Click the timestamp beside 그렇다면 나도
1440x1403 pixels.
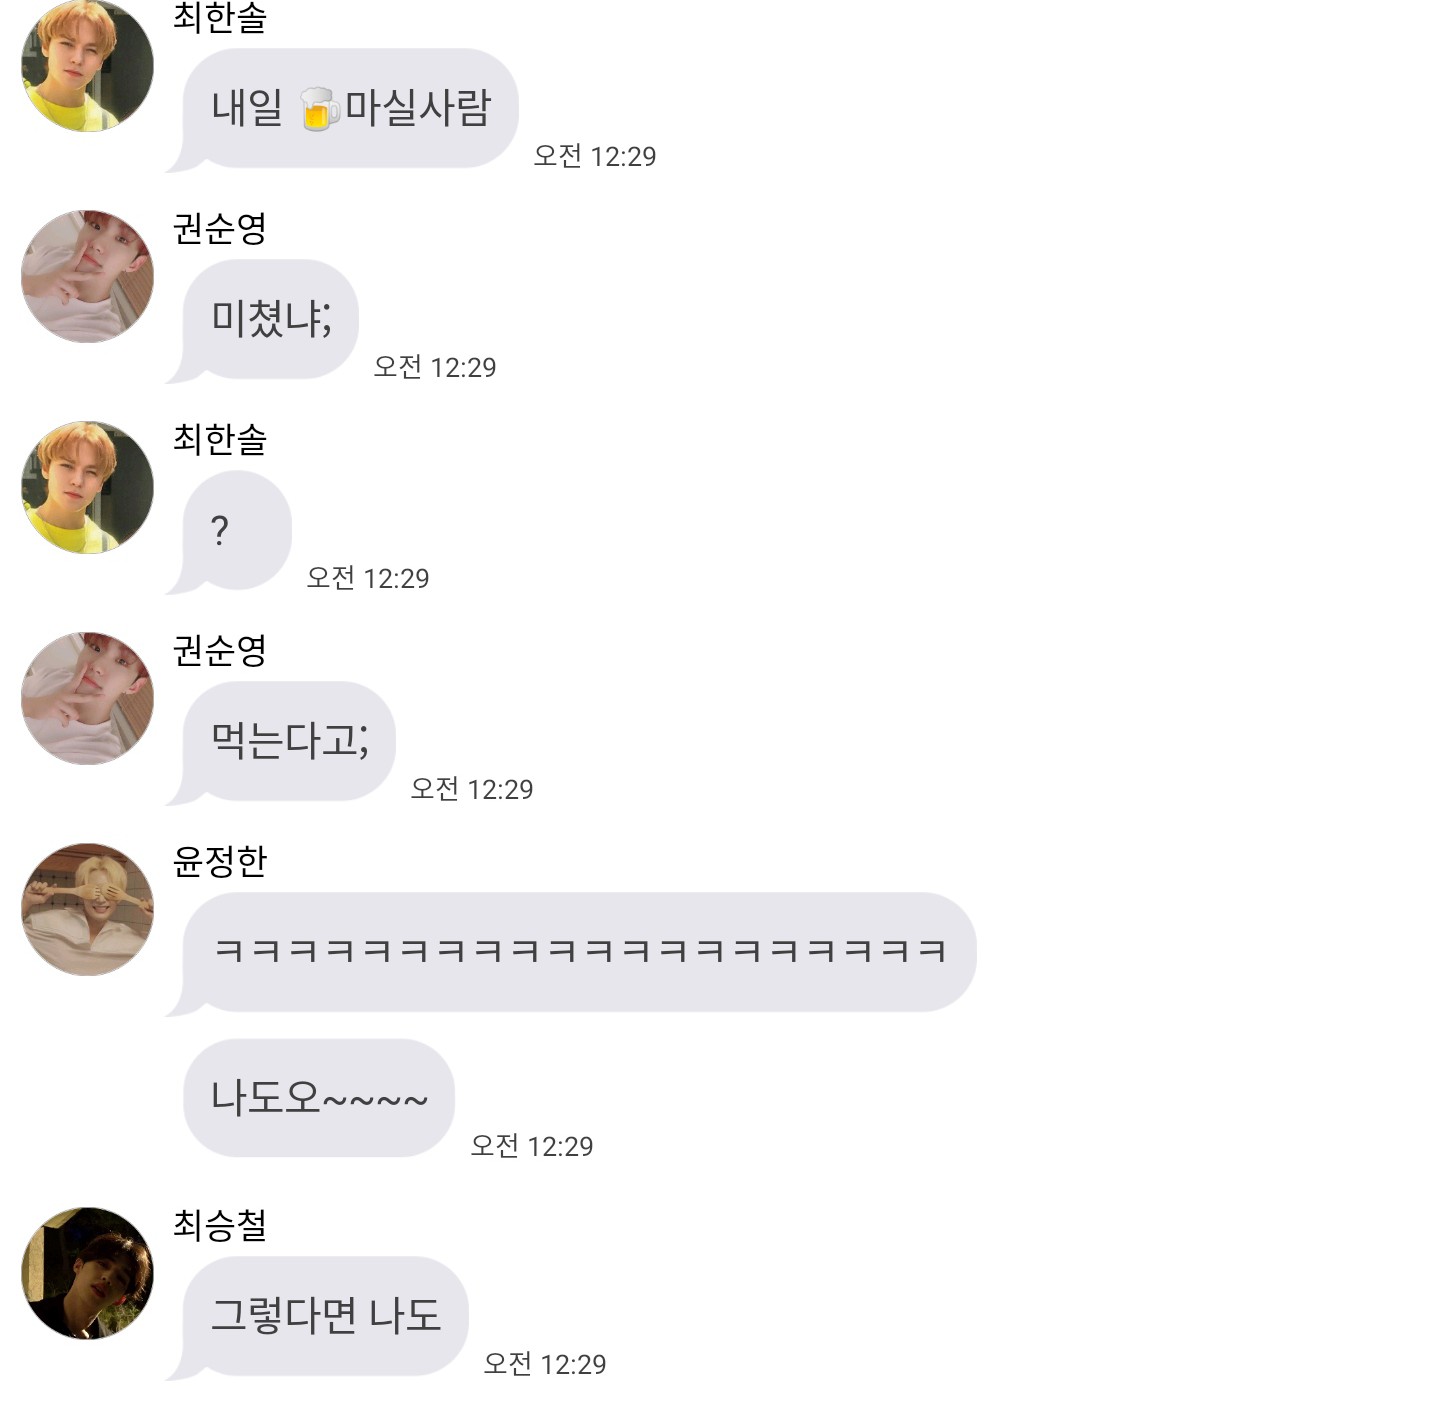tap(545, 1364)
